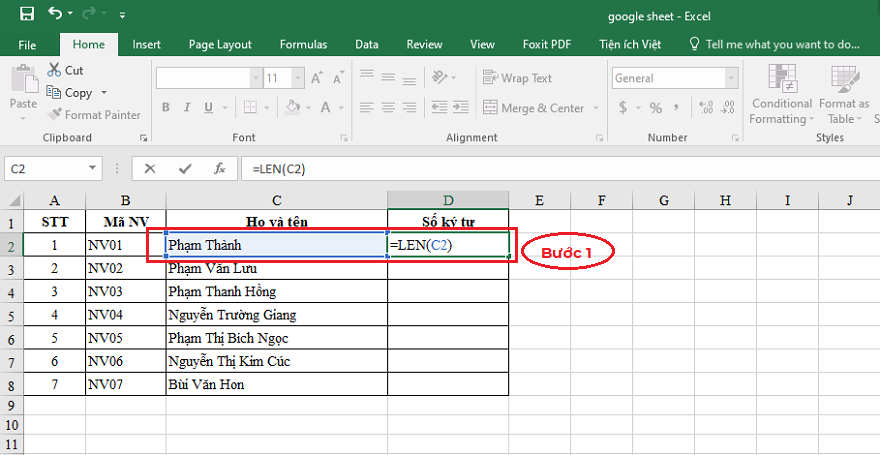Click the Accounting dollar format icon
Viewport: 880px width, 455px height.
point(623,108)
